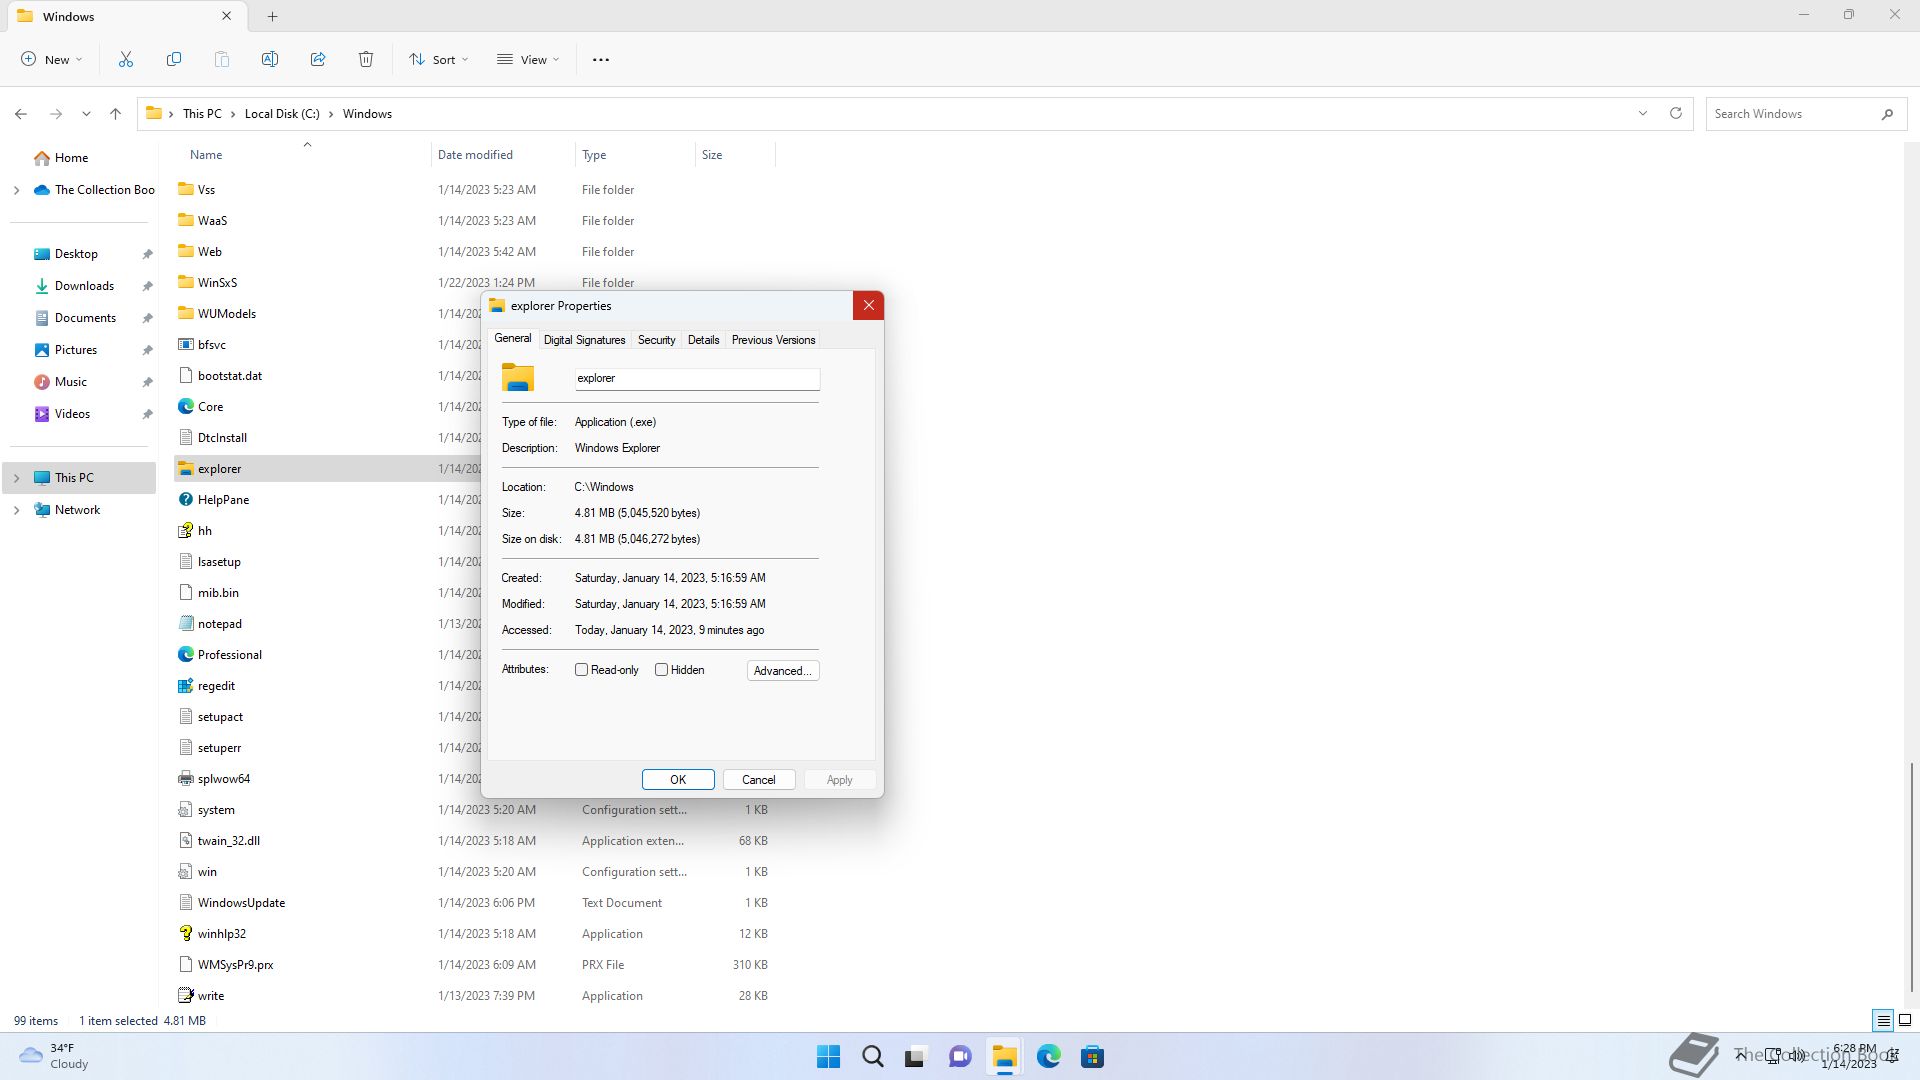Check the Read-only attribute checkbox
Screen dimensions: 1920x1080
point(581,670)
